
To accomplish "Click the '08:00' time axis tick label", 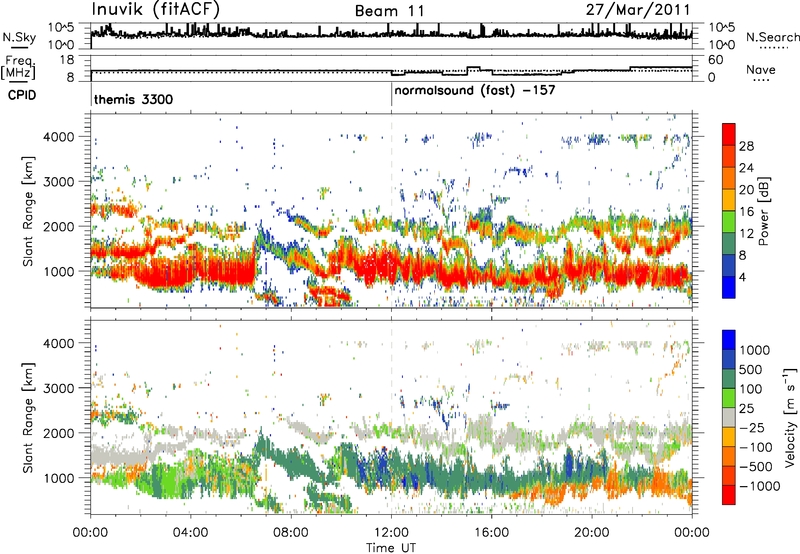I will [x=291, y=533].
